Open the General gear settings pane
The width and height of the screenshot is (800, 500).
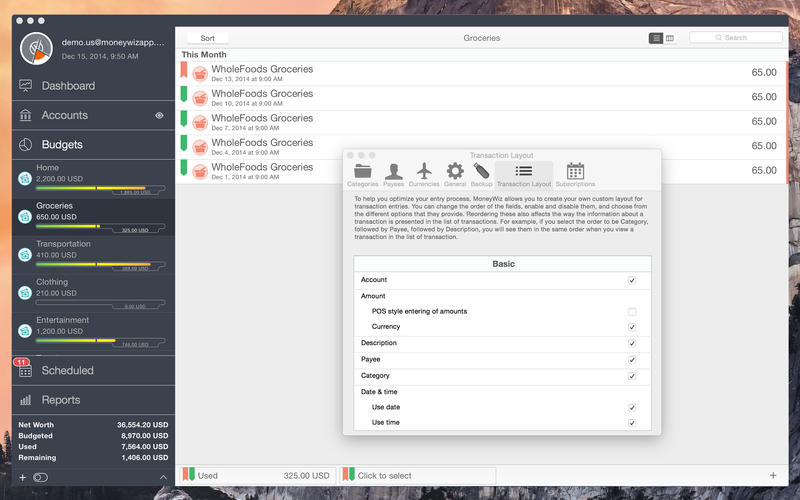click(455, 174)
